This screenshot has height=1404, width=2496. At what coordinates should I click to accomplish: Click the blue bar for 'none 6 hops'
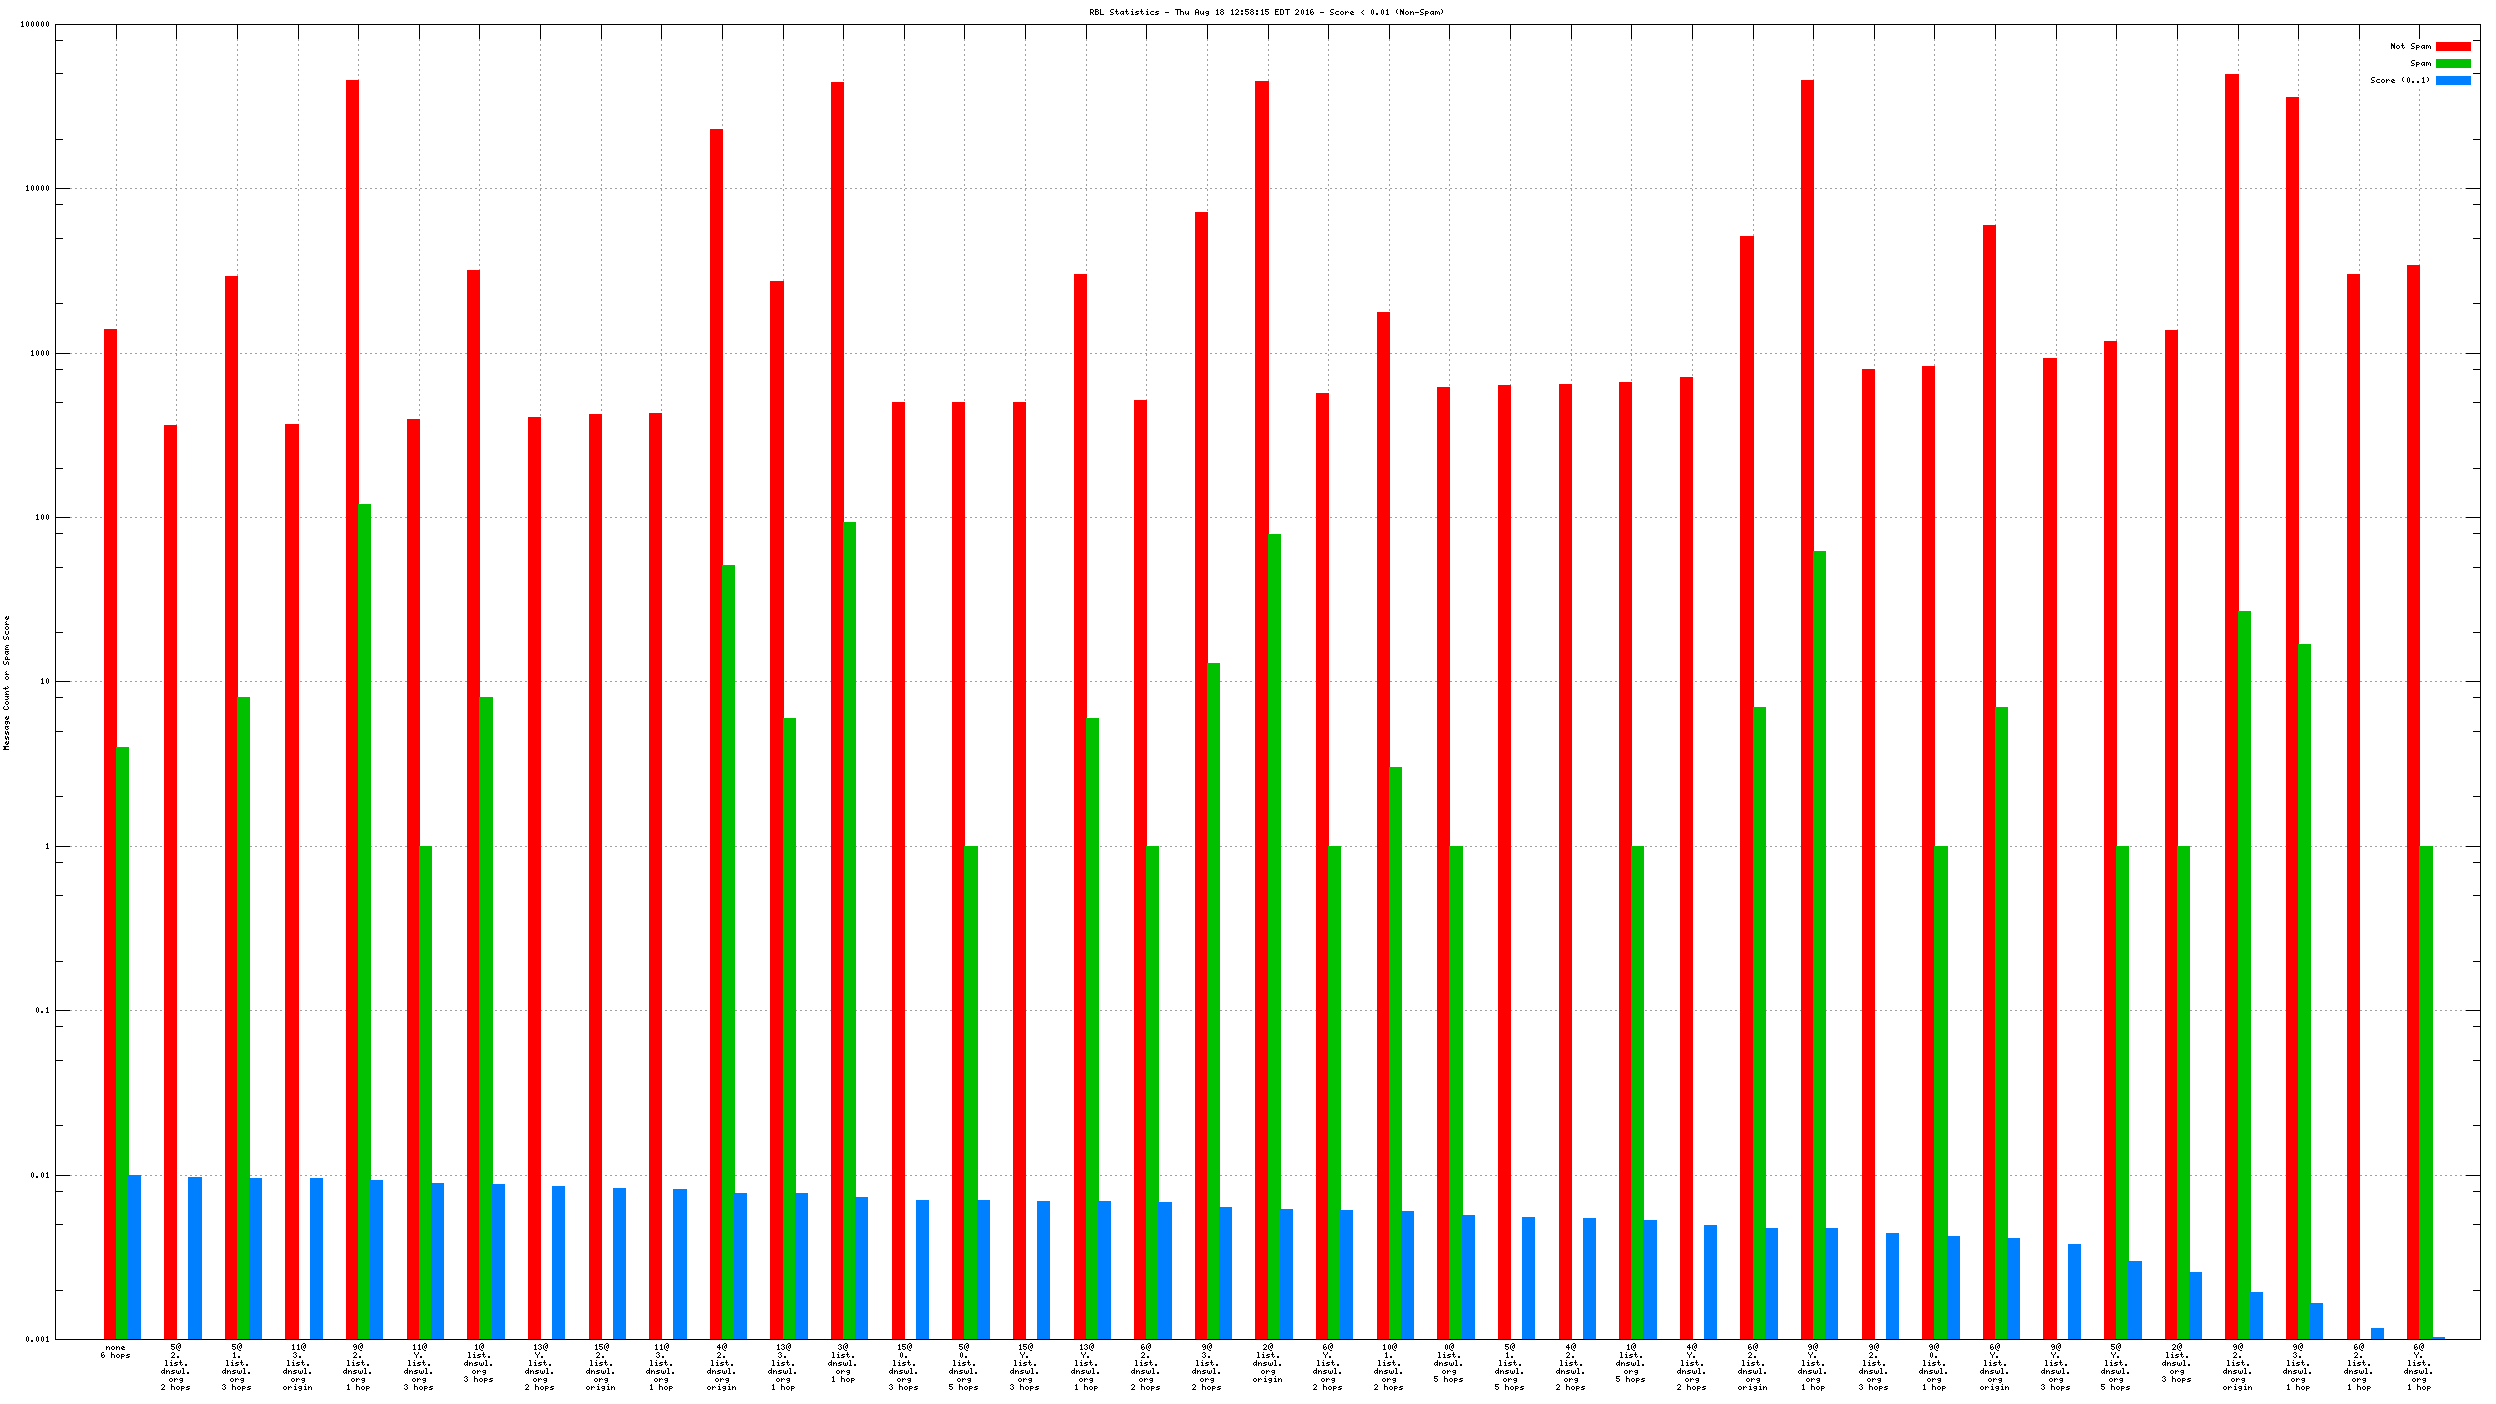(x=134, y=1256)
